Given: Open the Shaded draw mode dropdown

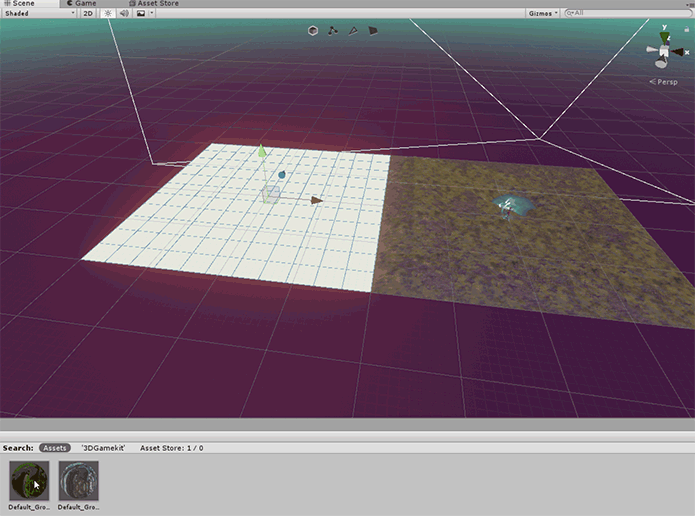Looking at the screenshot, I should tap(38, 14).
